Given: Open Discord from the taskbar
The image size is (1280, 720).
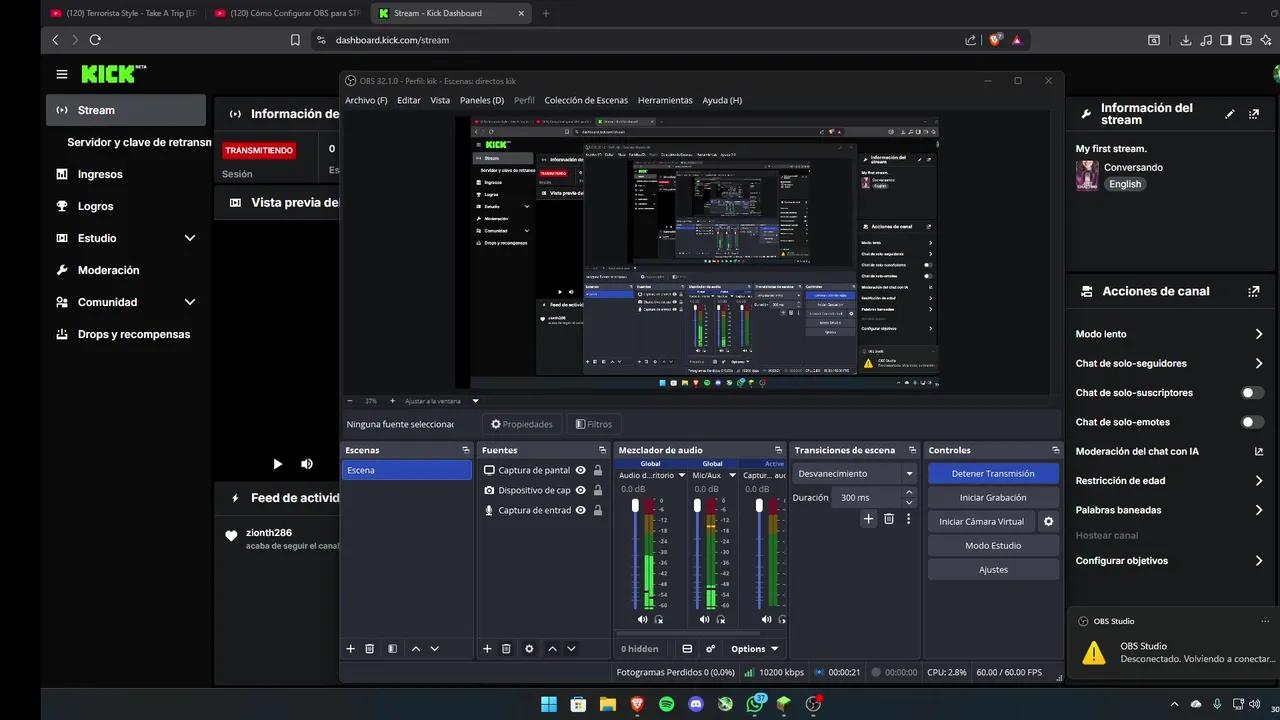Looking at the screenshot, I should (x=696, y=704).
